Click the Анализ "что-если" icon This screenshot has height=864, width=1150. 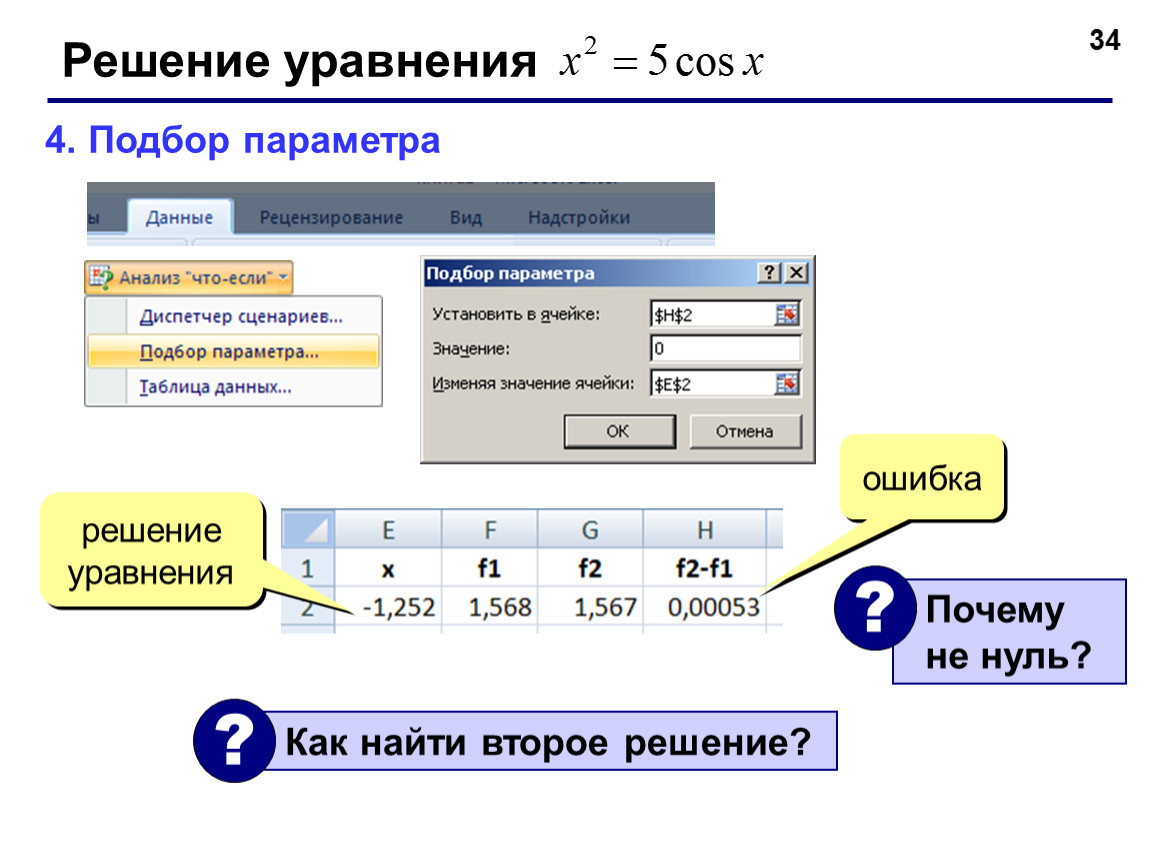coord(100,277)
